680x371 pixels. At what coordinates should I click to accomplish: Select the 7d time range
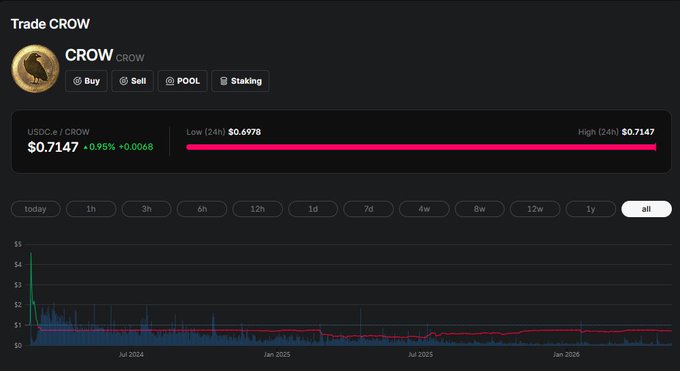tap(369, 209)
